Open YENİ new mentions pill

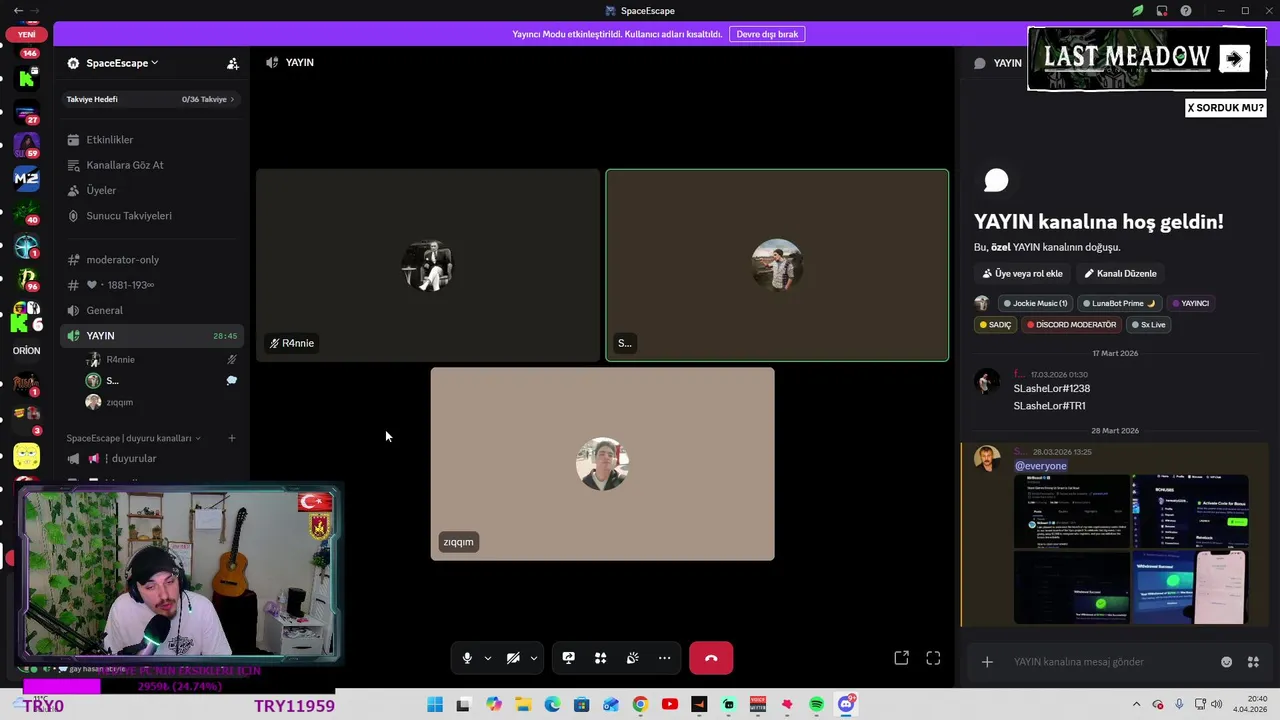tap(26, 34)
